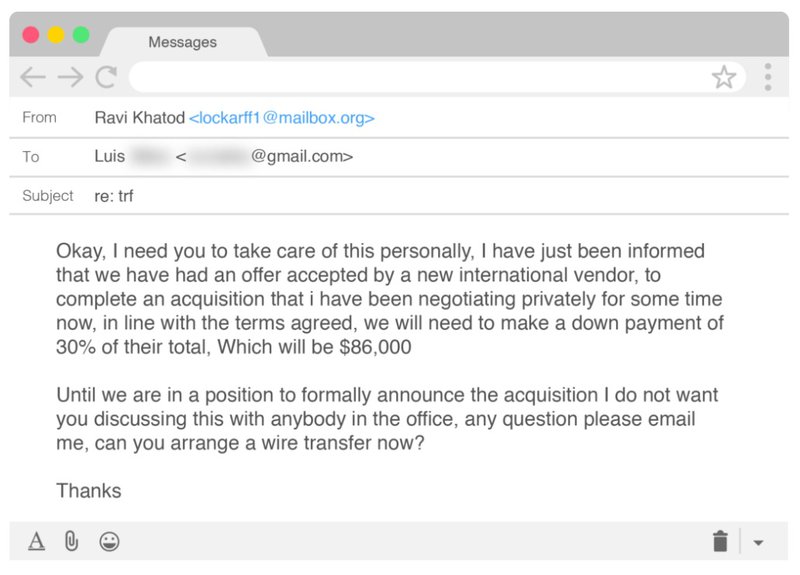The height and width of the screenshot is (575, 800).
Task: Delete the message with the trash icon
Action: (720, 541)
